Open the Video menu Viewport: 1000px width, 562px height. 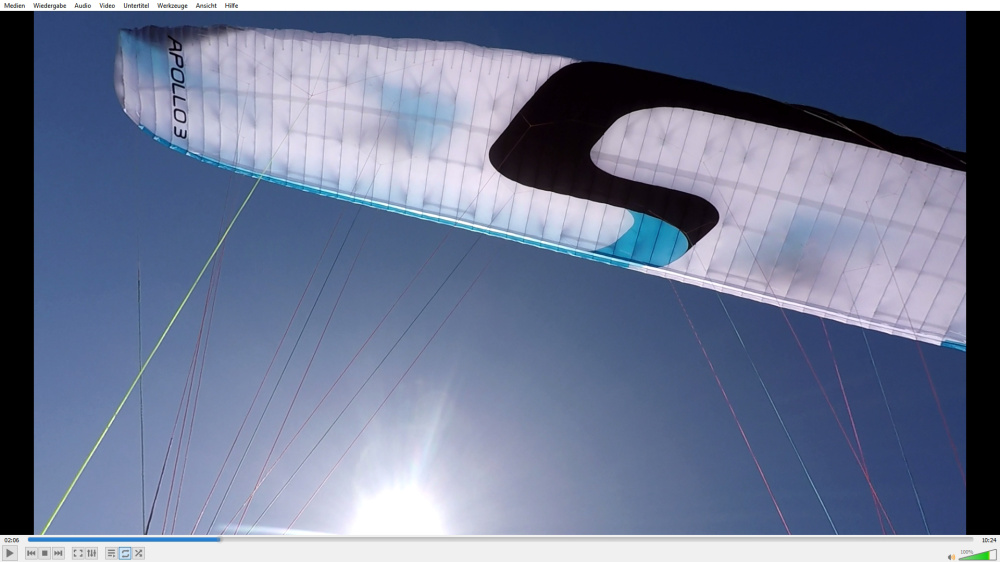point(107,5)
